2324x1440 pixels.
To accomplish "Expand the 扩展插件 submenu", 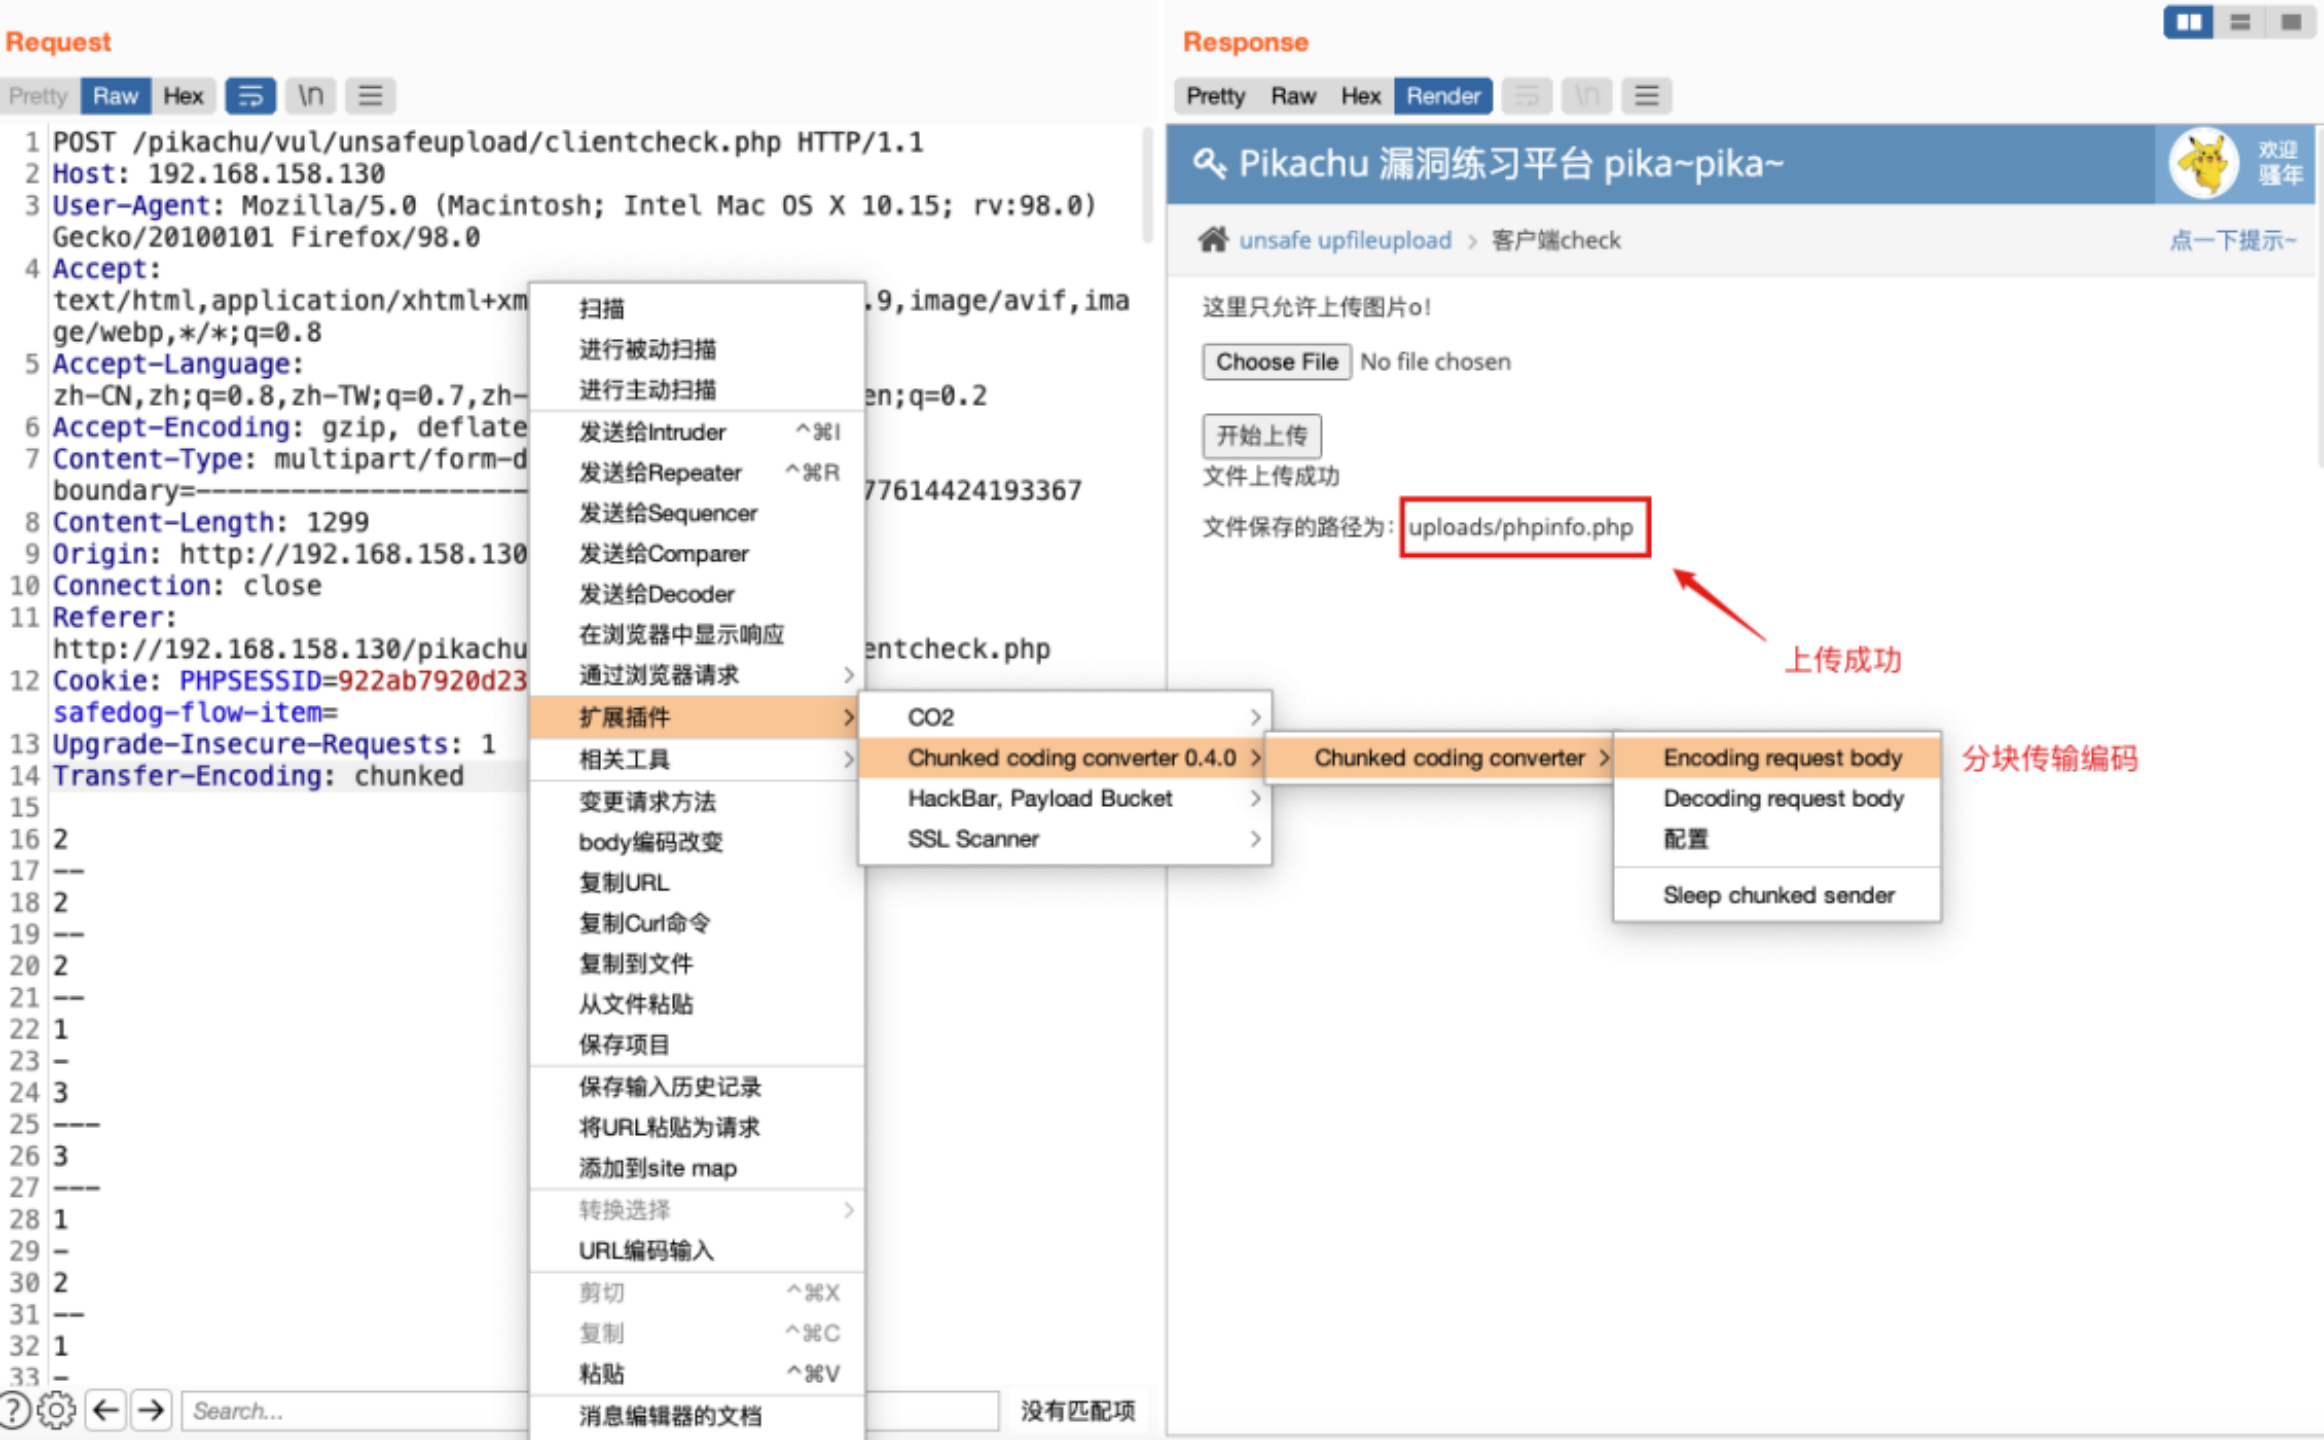I will pyautogui.click(x=696, y=717).
